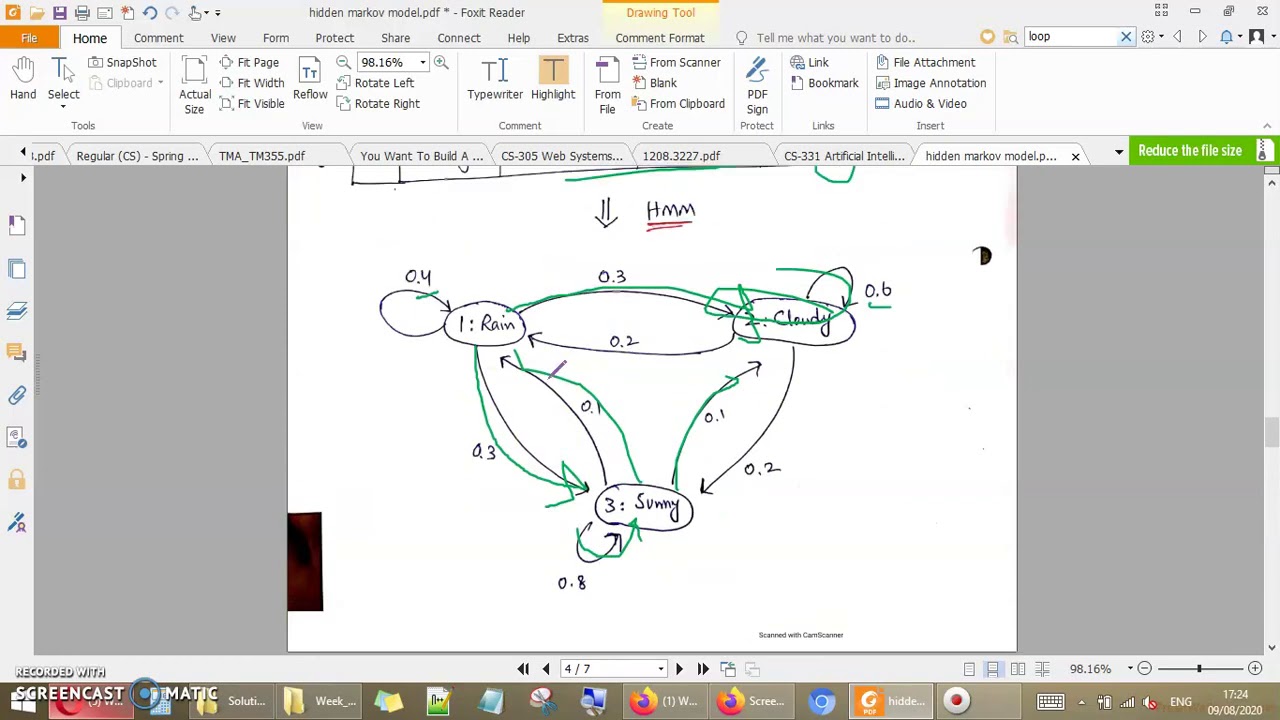Switch to the View ribbon tab
The width and height of the screenshot is (1280, 720).
pyautogui.click(x=223, y=38)
